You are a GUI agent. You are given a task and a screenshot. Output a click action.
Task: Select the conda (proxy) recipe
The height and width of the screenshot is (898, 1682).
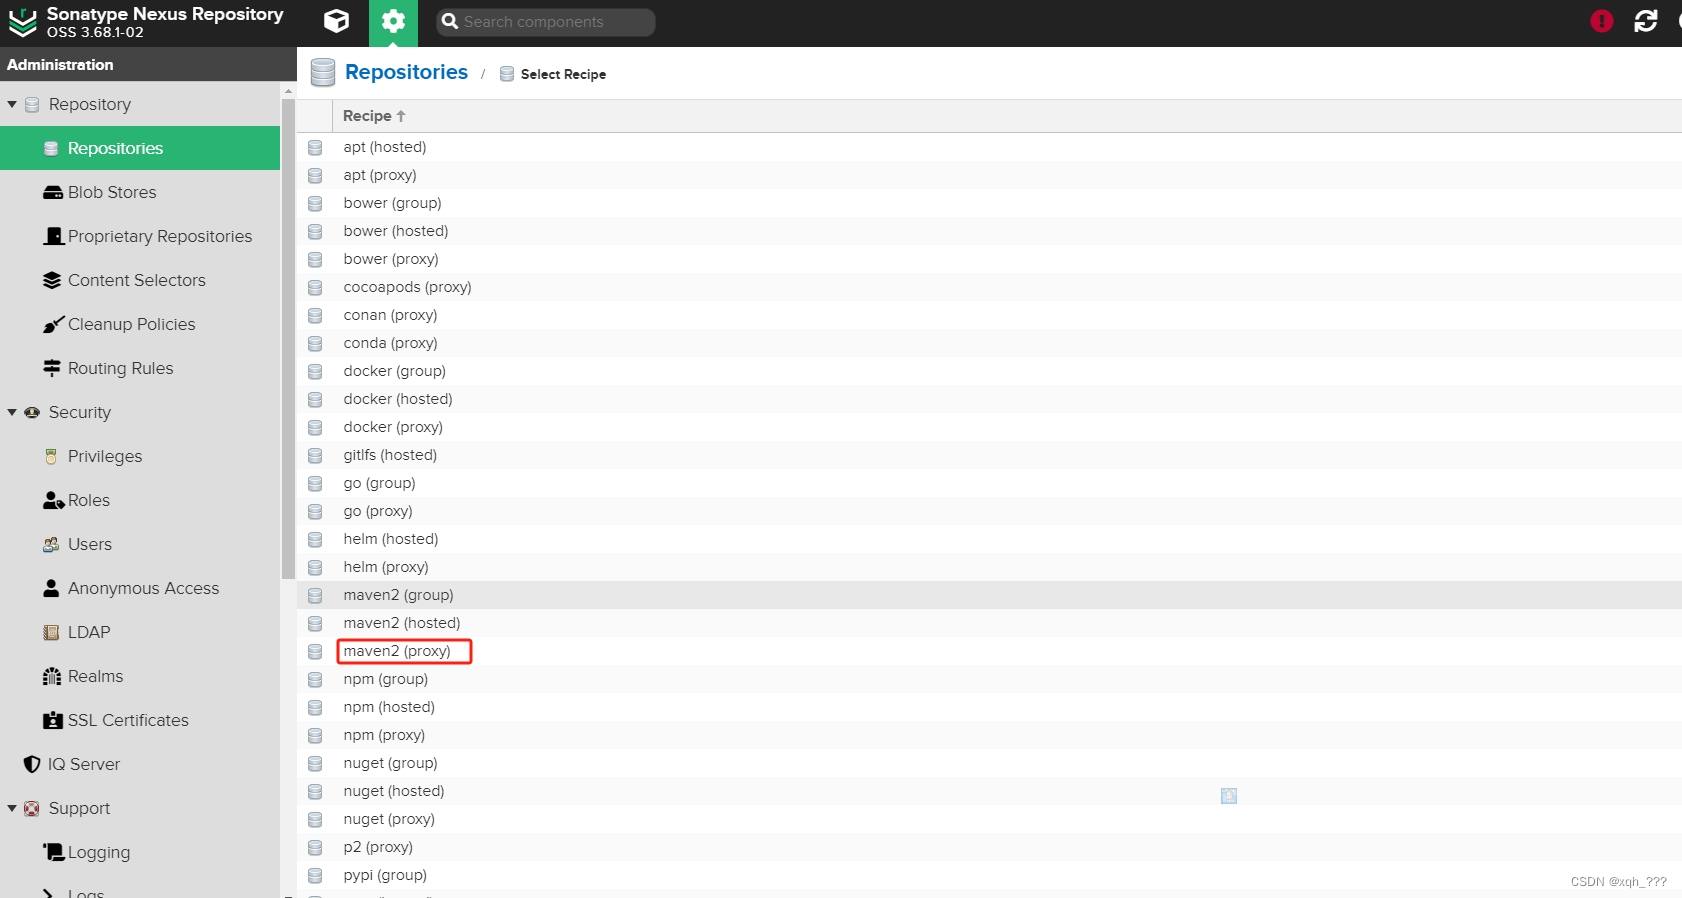point(390,343)
